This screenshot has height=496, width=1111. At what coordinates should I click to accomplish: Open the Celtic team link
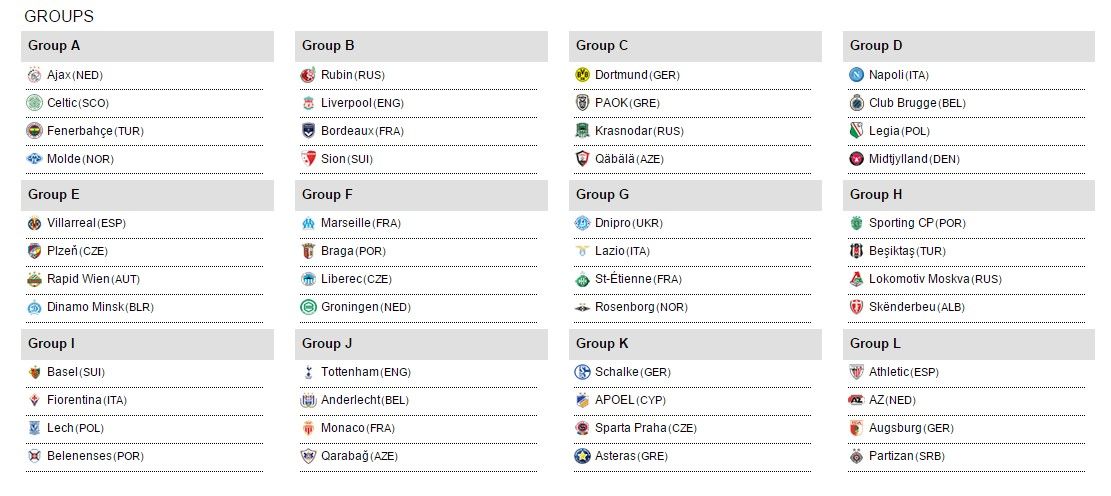point(62,103)
